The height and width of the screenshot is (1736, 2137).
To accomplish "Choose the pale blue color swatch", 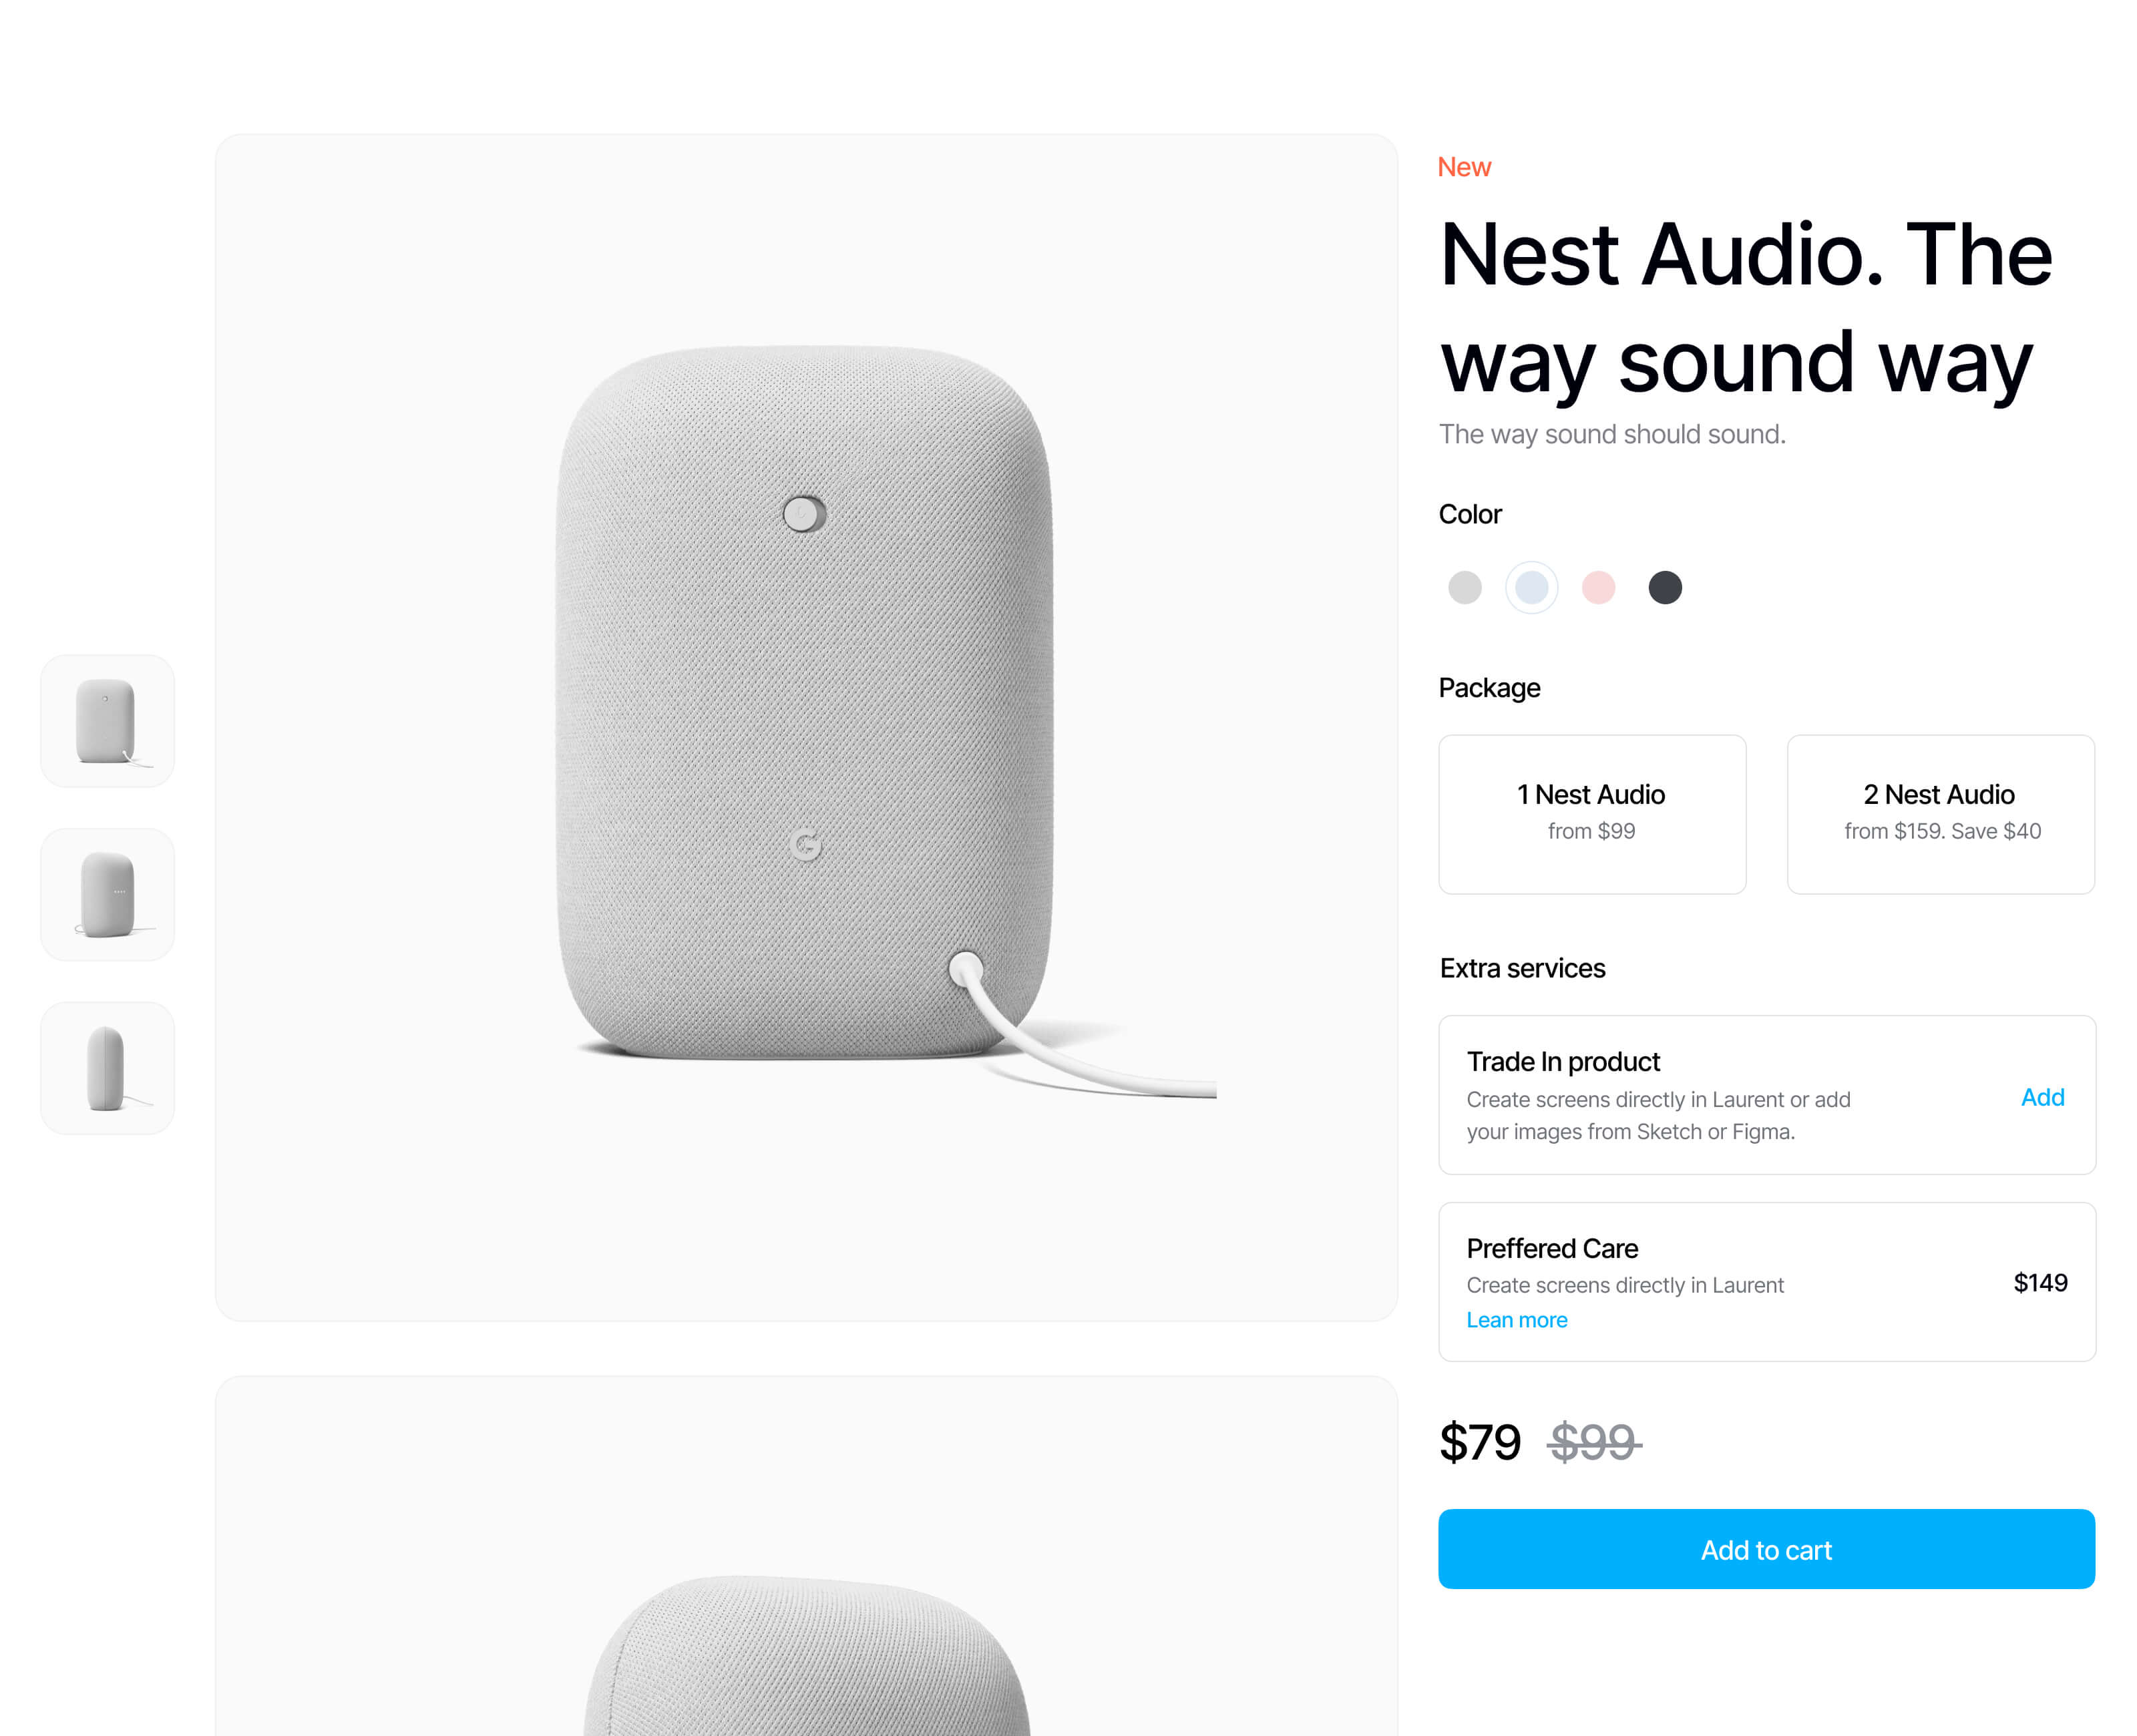I will (x=1531, y=587).
